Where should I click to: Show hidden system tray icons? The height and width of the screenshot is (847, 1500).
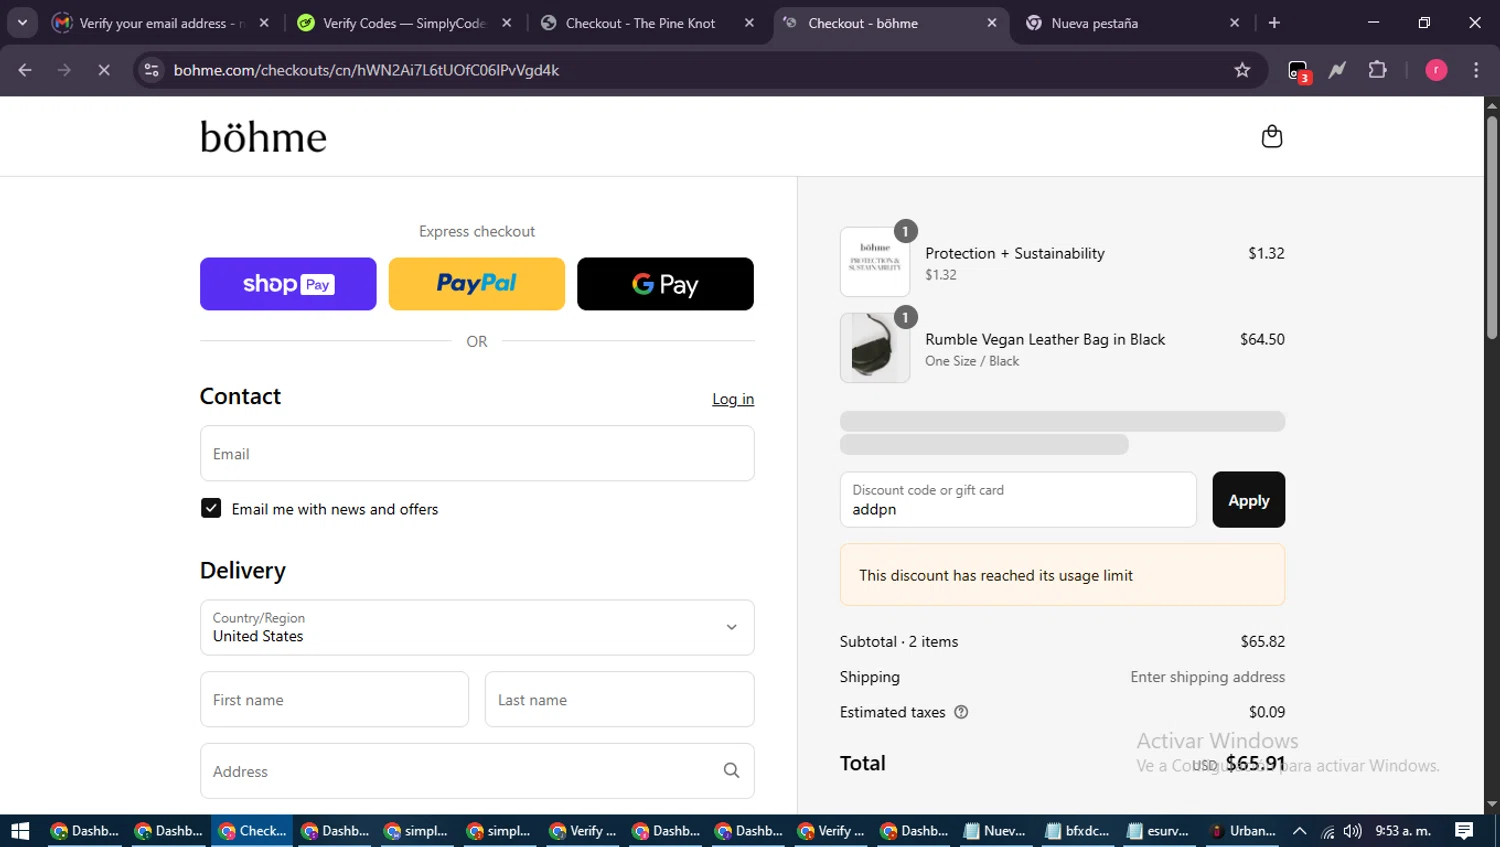click(1299, 831)
